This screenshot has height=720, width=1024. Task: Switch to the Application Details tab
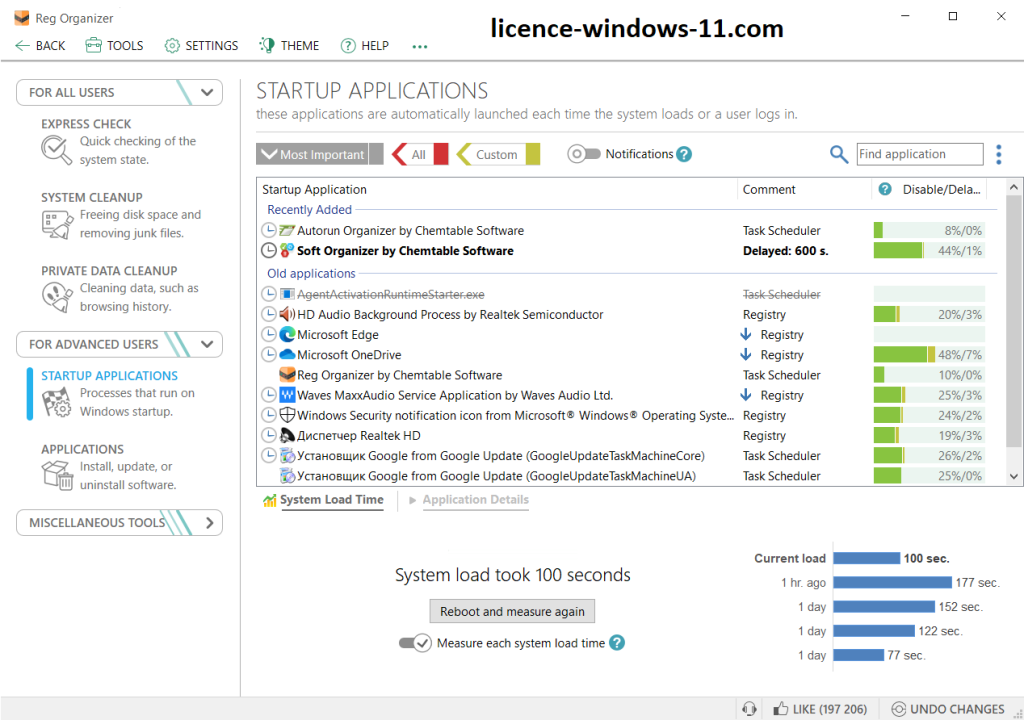tap(475, 500)
